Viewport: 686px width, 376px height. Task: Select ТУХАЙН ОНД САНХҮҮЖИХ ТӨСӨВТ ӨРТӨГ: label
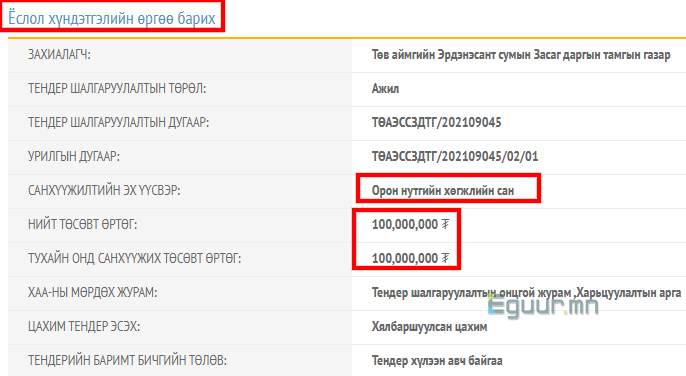[x=134, y=258]
